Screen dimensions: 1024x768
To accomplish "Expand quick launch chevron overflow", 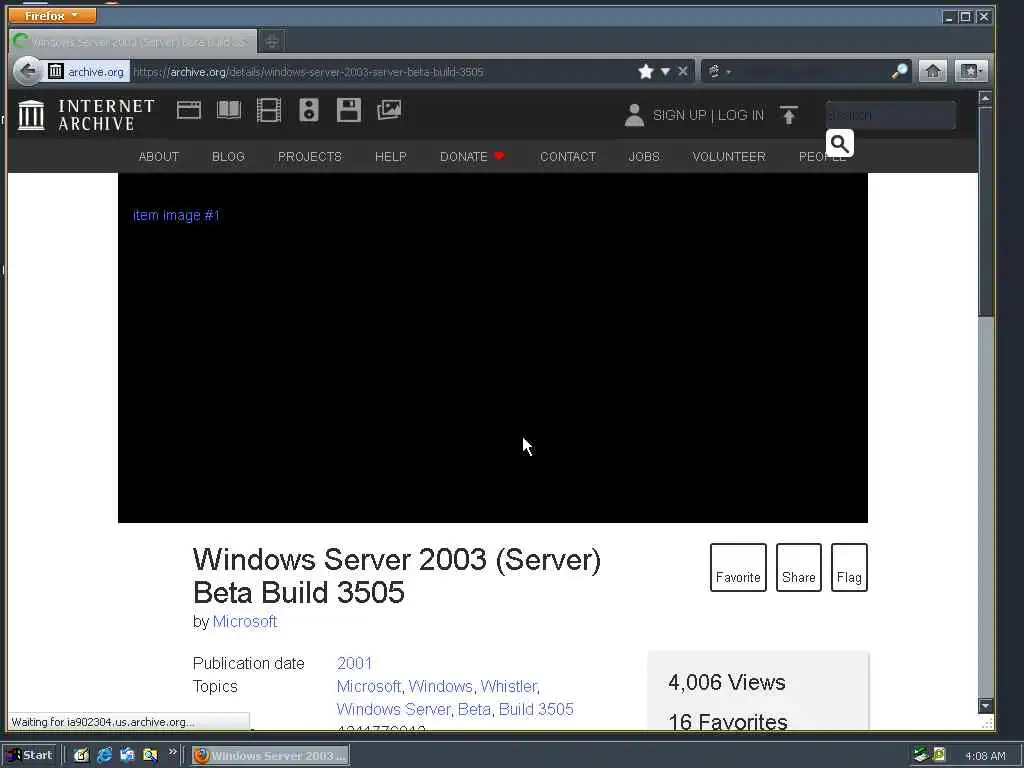I will click(172, 752).
